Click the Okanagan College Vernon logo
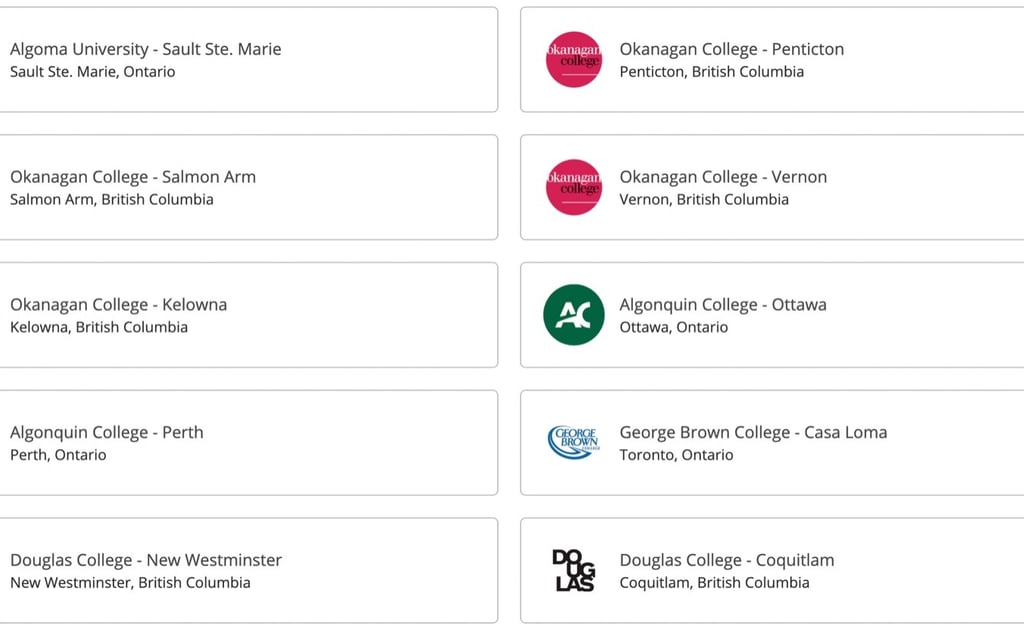The image size is (1024, 629). [x=573, y=187]
